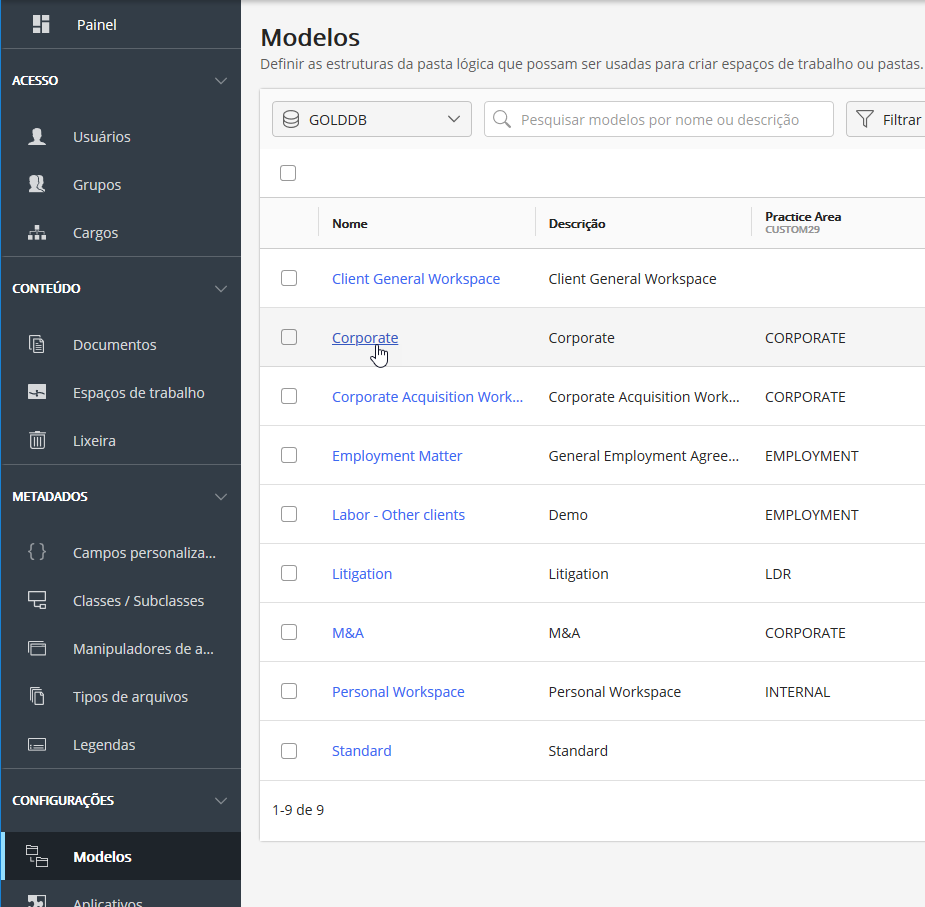The image size is (925, 907).
Task: Tick the Litigation row checkbox
Action: click(x=289, y=573)
